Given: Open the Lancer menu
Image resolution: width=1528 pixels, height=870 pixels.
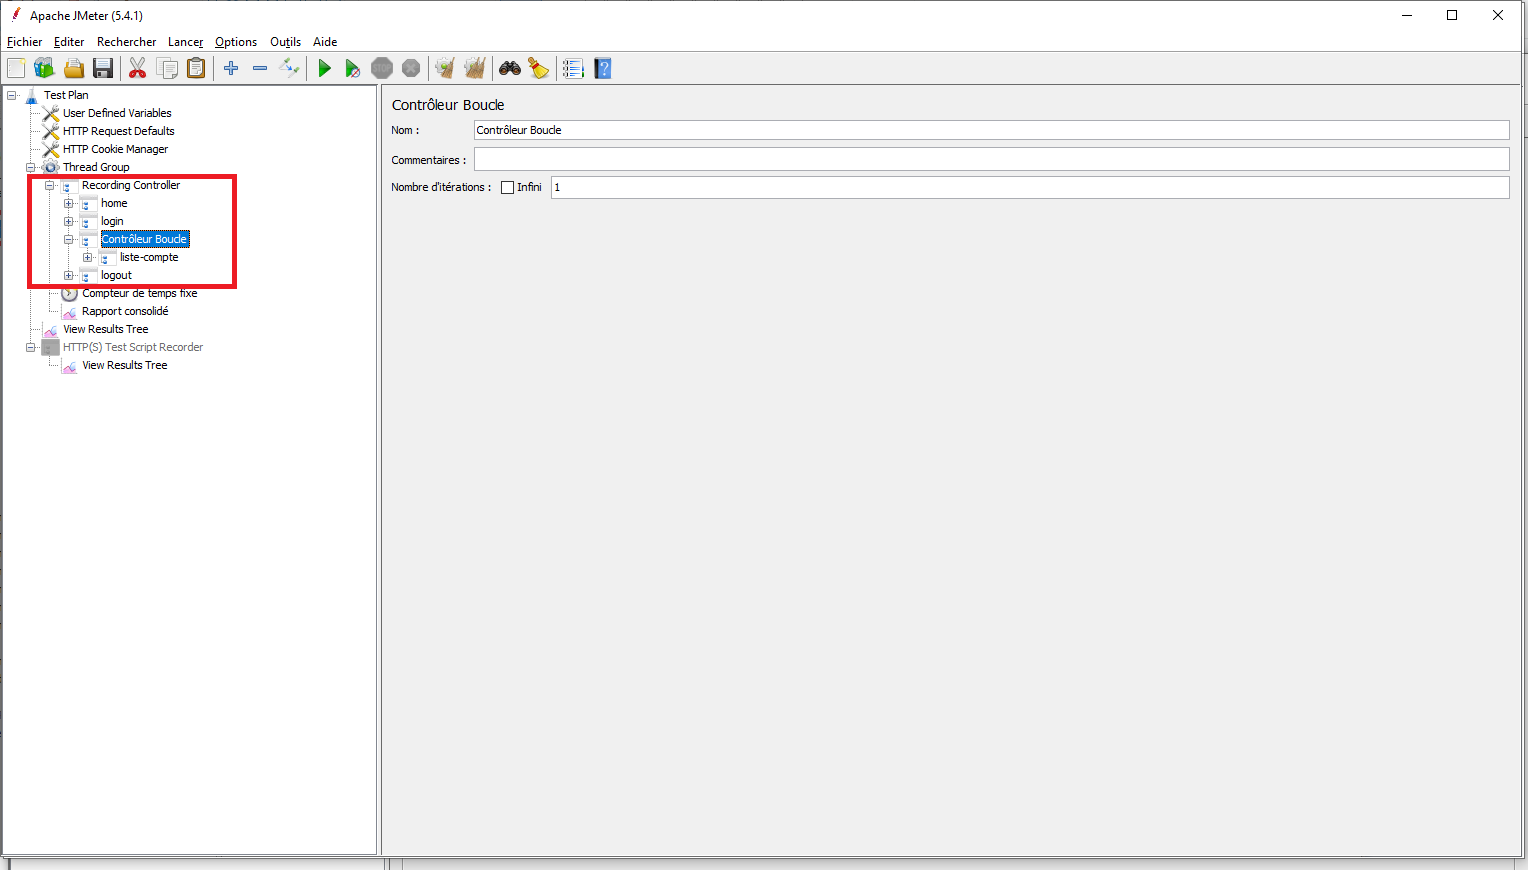Looking at the screenshot, I should [x=186, y=42].
